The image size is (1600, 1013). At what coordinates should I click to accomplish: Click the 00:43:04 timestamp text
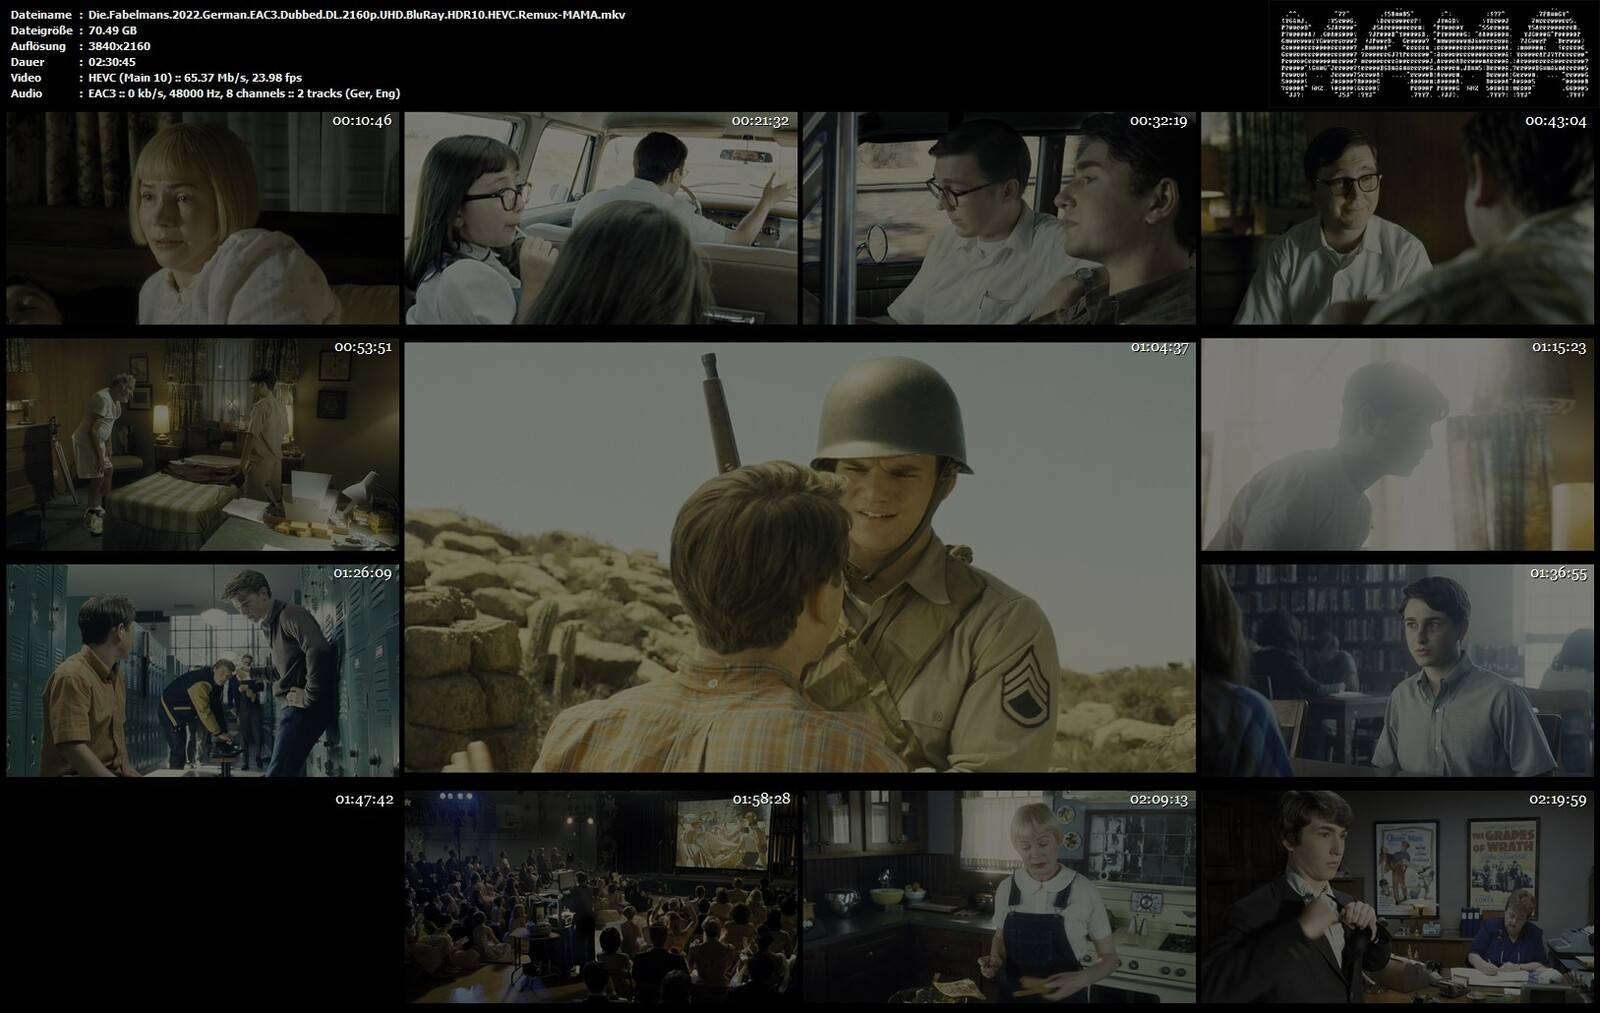1556,121
